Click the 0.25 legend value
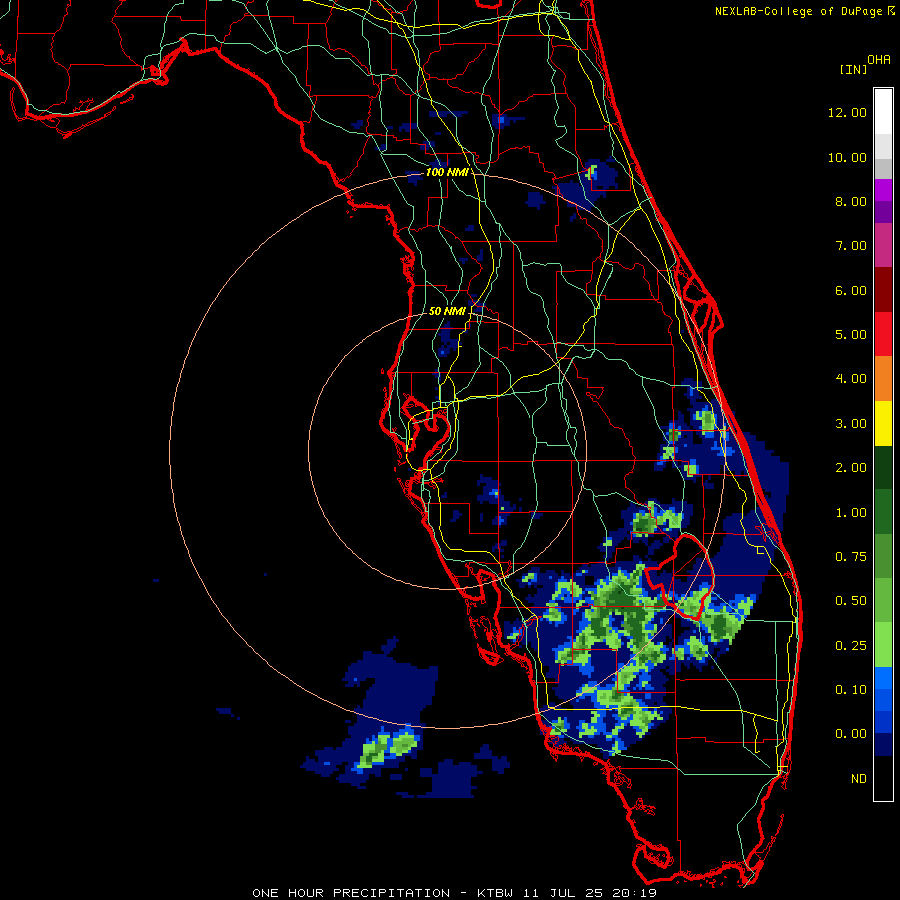The height and width of the screenshot is (900, 900). 851,646
